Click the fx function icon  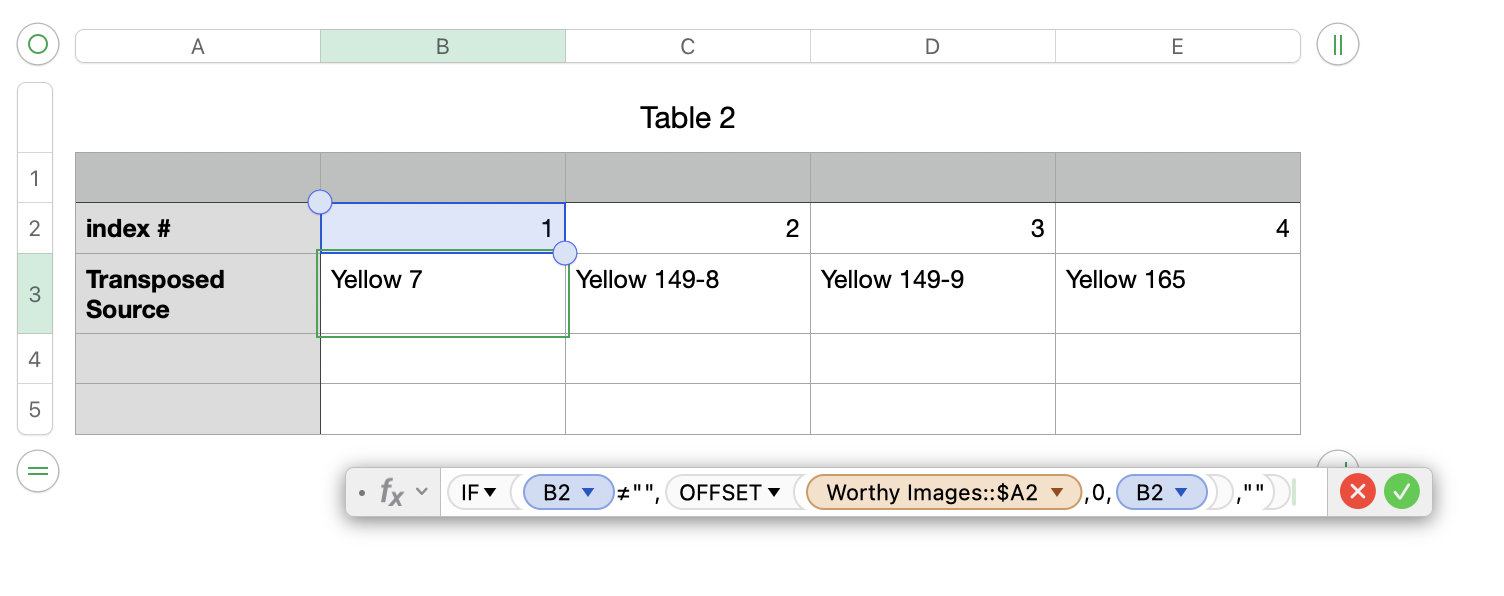391,492
